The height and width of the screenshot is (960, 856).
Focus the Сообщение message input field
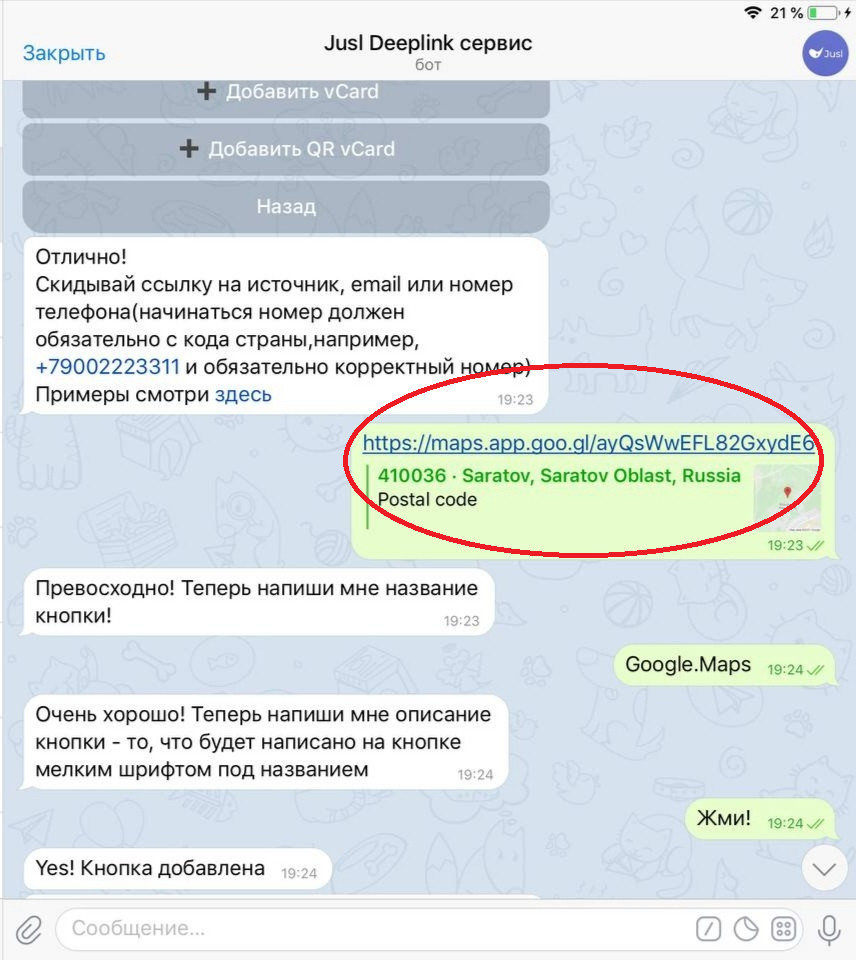pos(374,929)
